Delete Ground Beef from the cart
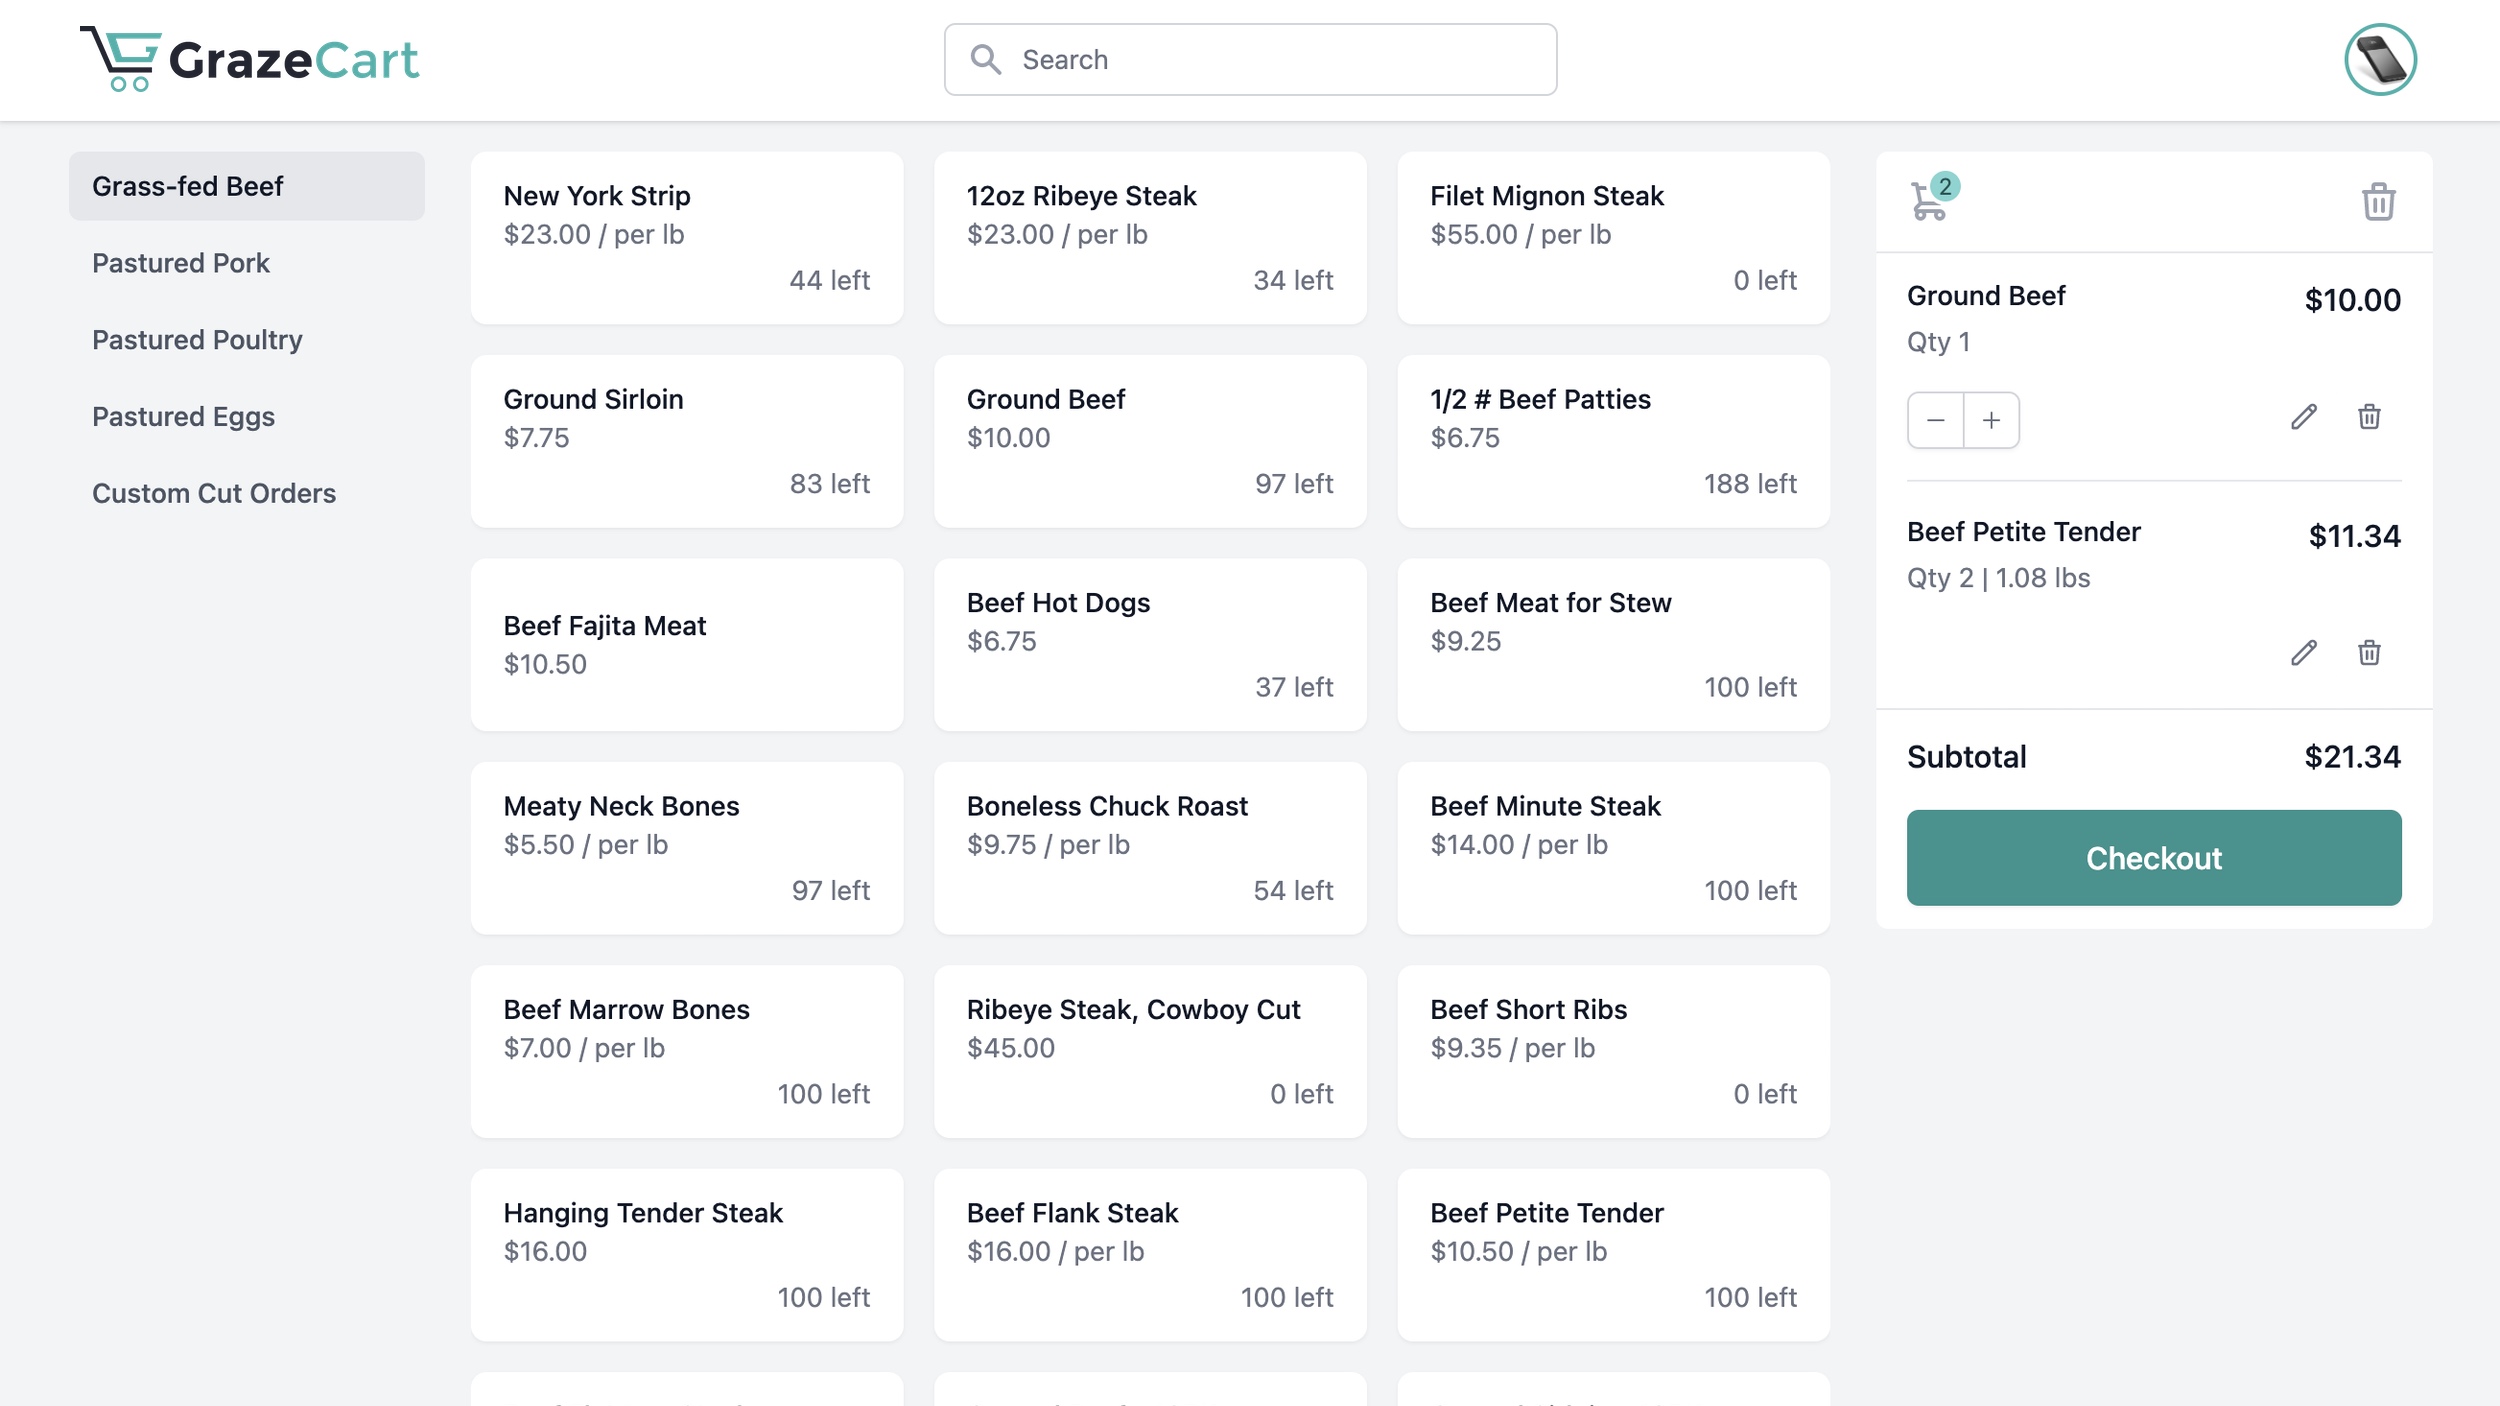Viewport: 2500px width, 1406px height. [2369, 417]
